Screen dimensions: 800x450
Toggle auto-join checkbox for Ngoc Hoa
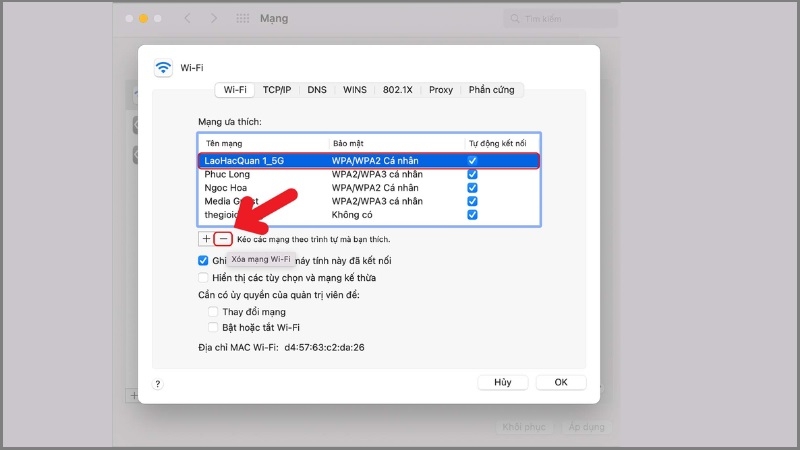pos(472,188)
